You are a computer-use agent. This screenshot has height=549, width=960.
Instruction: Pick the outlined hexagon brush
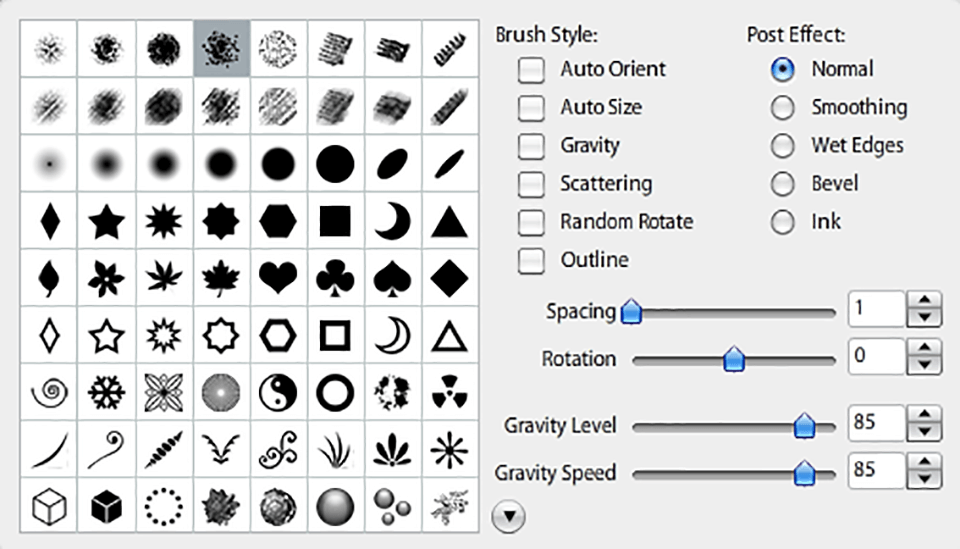point(278,335)
